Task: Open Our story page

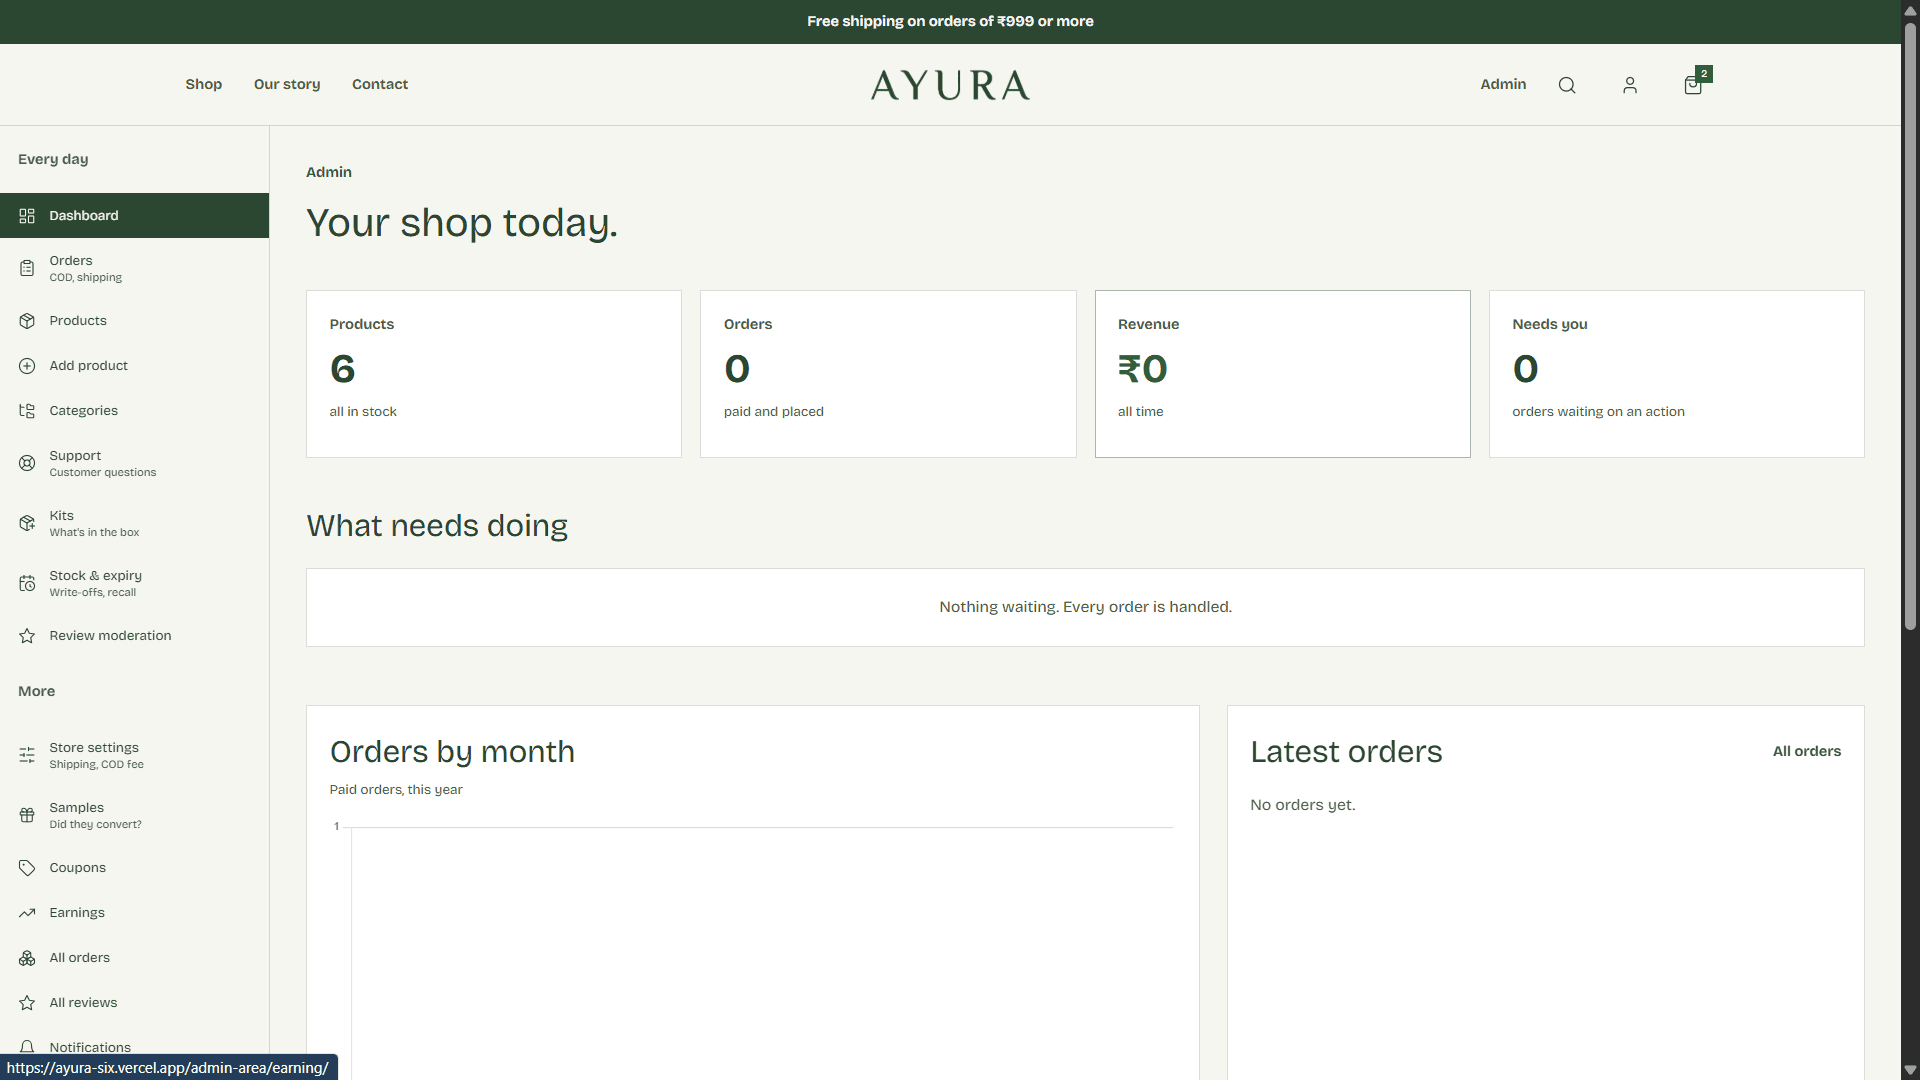Action: 287,84
